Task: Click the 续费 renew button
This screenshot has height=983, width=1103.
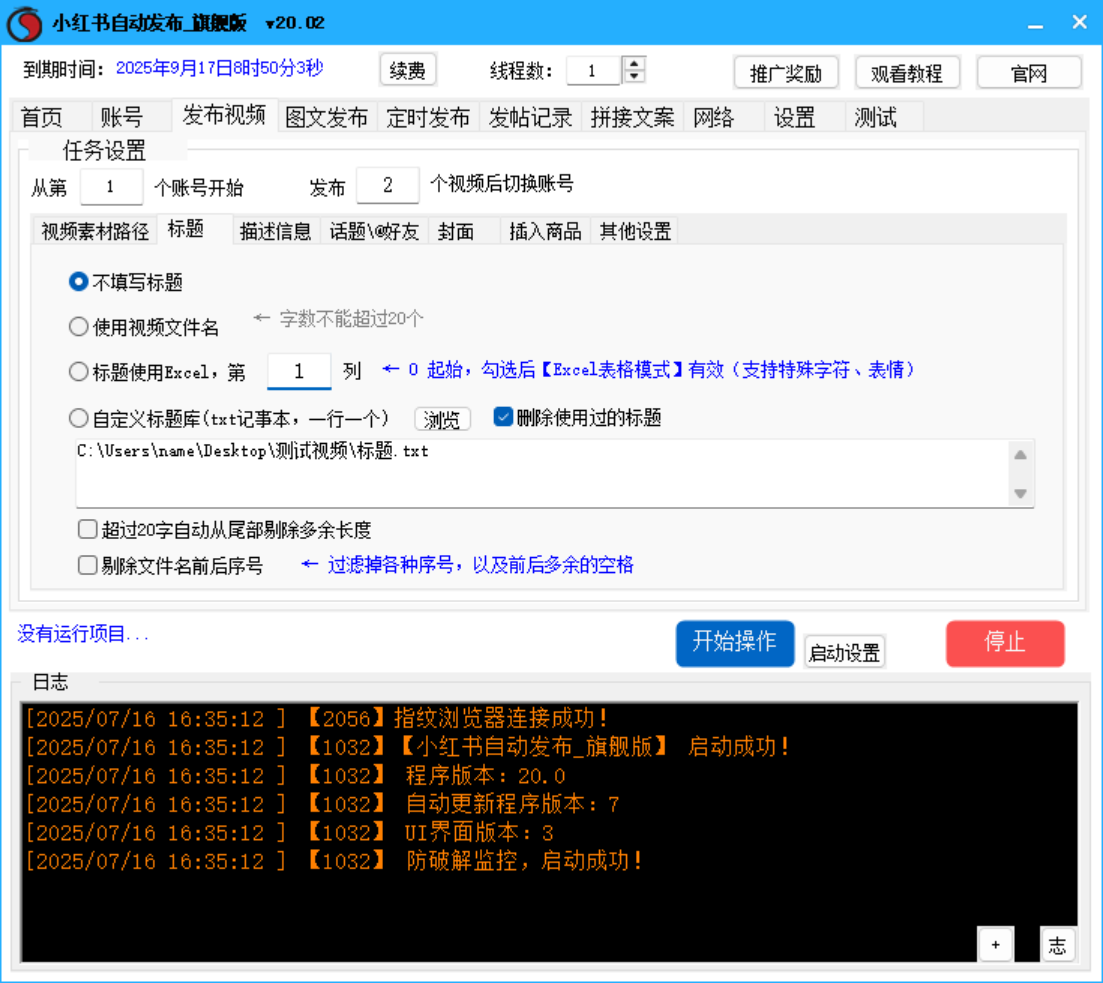Action: (407, 70)
